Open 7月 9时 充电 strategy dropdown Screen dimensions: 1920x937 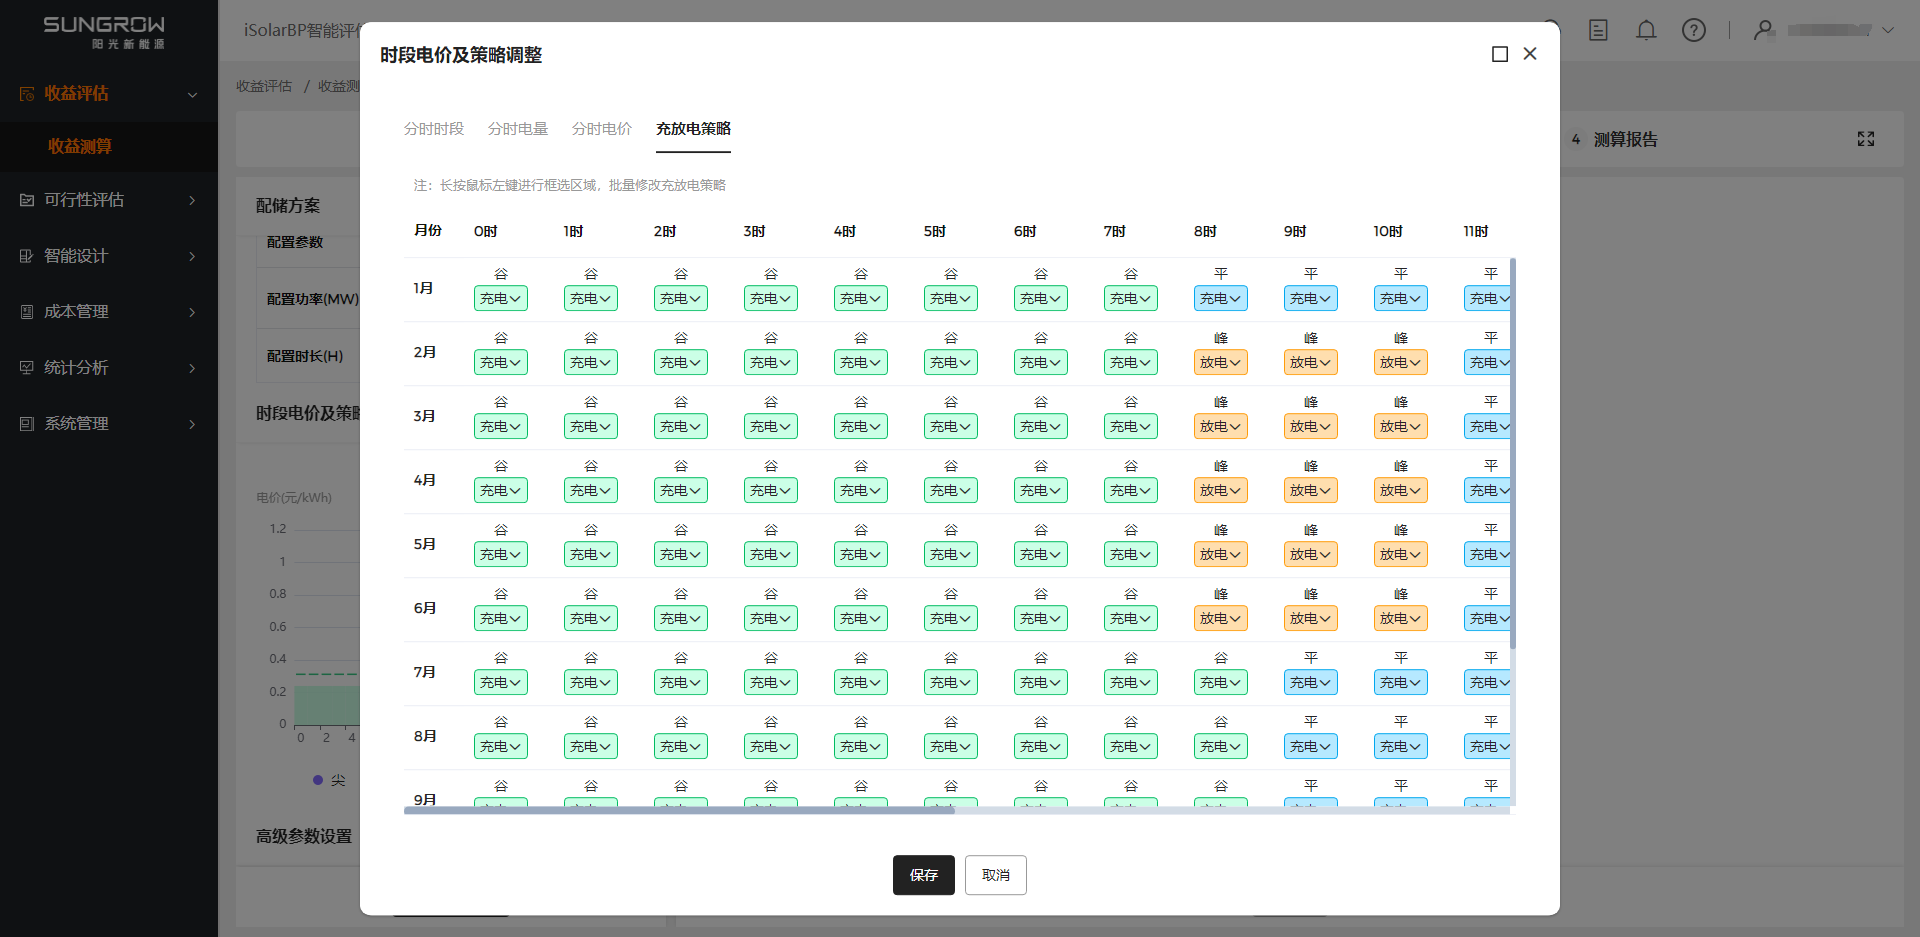click(1310, 682)
